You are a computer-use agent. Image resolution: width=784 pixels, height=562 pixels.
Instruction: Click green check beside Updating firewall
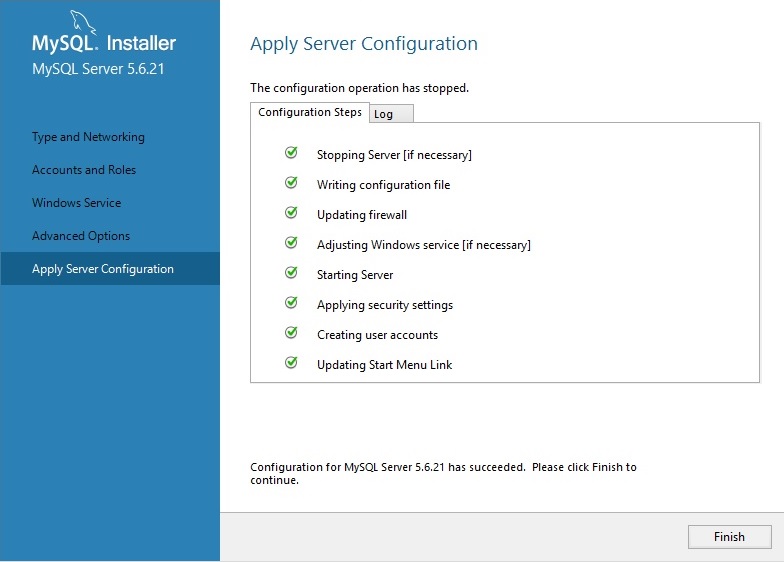point(291,212)
